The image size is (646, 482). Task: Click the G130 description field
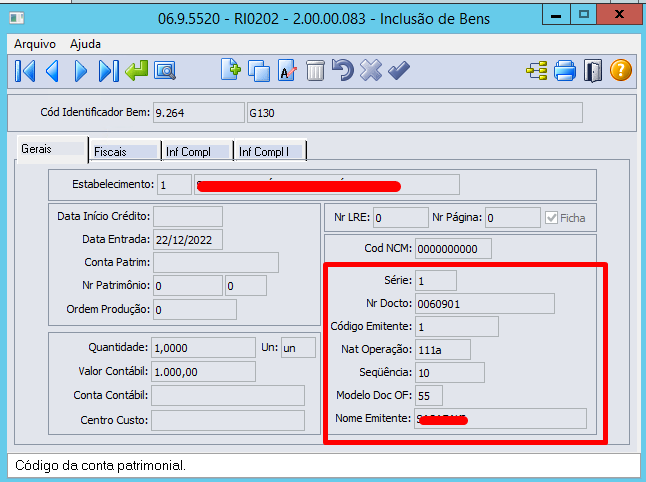coord(415,113)
